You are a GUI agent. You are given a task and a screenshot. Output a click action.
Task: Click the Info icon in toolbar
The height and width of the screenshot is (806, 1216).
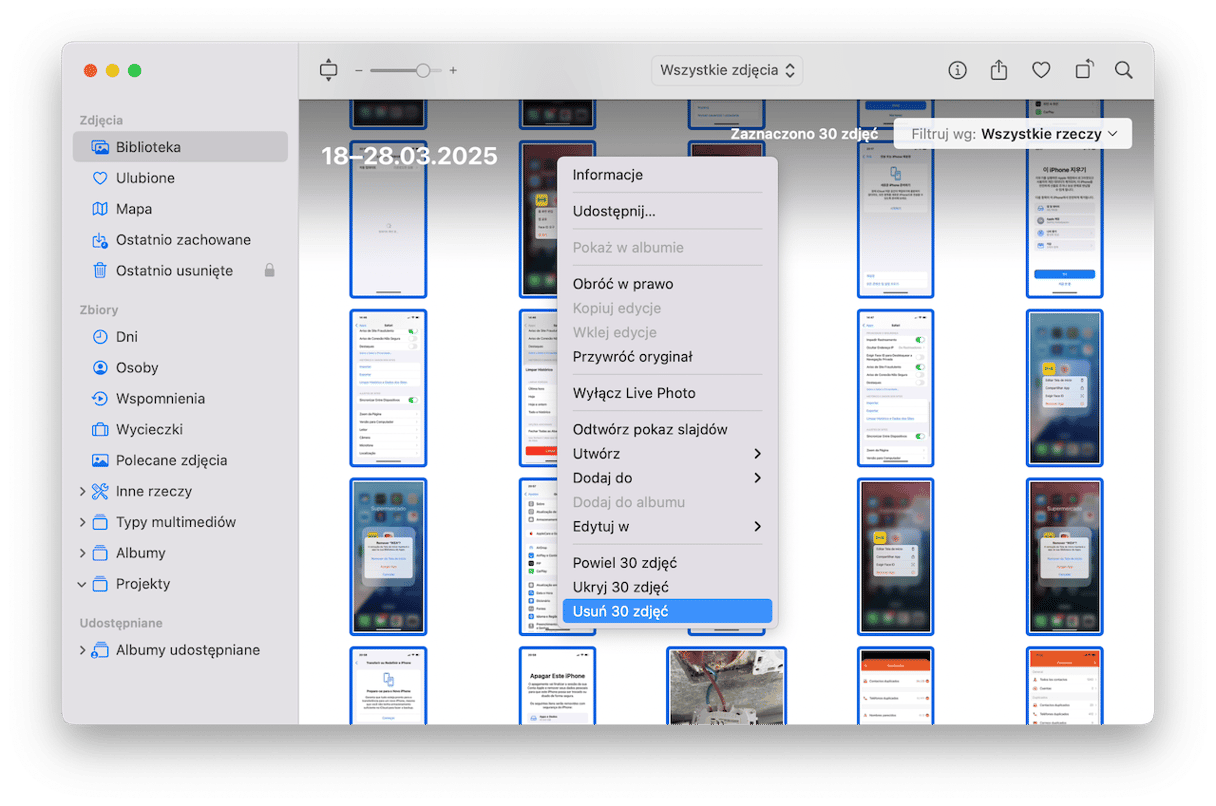(957, 70)
